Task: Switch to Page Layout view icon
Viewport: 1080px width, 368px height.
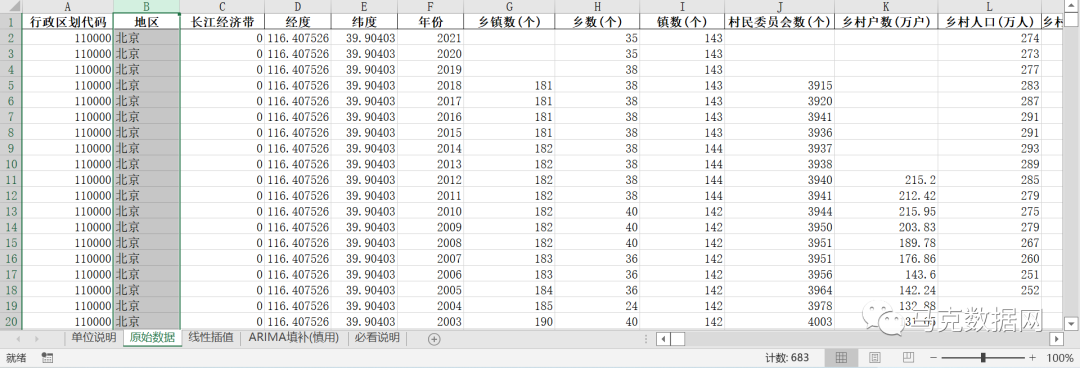Action: click(x=875, y=358)
